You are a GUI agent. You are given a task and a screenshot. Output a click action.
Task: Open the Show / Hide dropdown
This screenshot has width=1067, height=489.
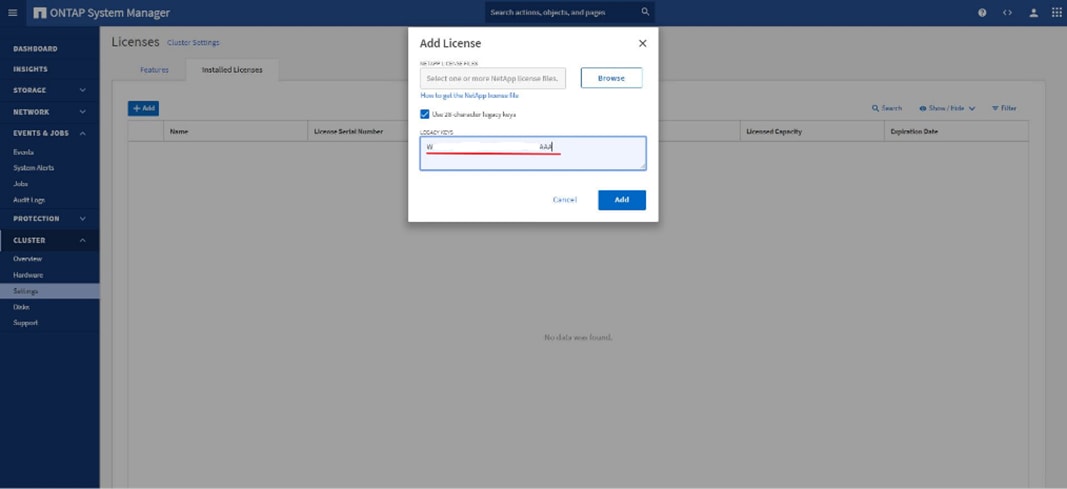point(947,108)
